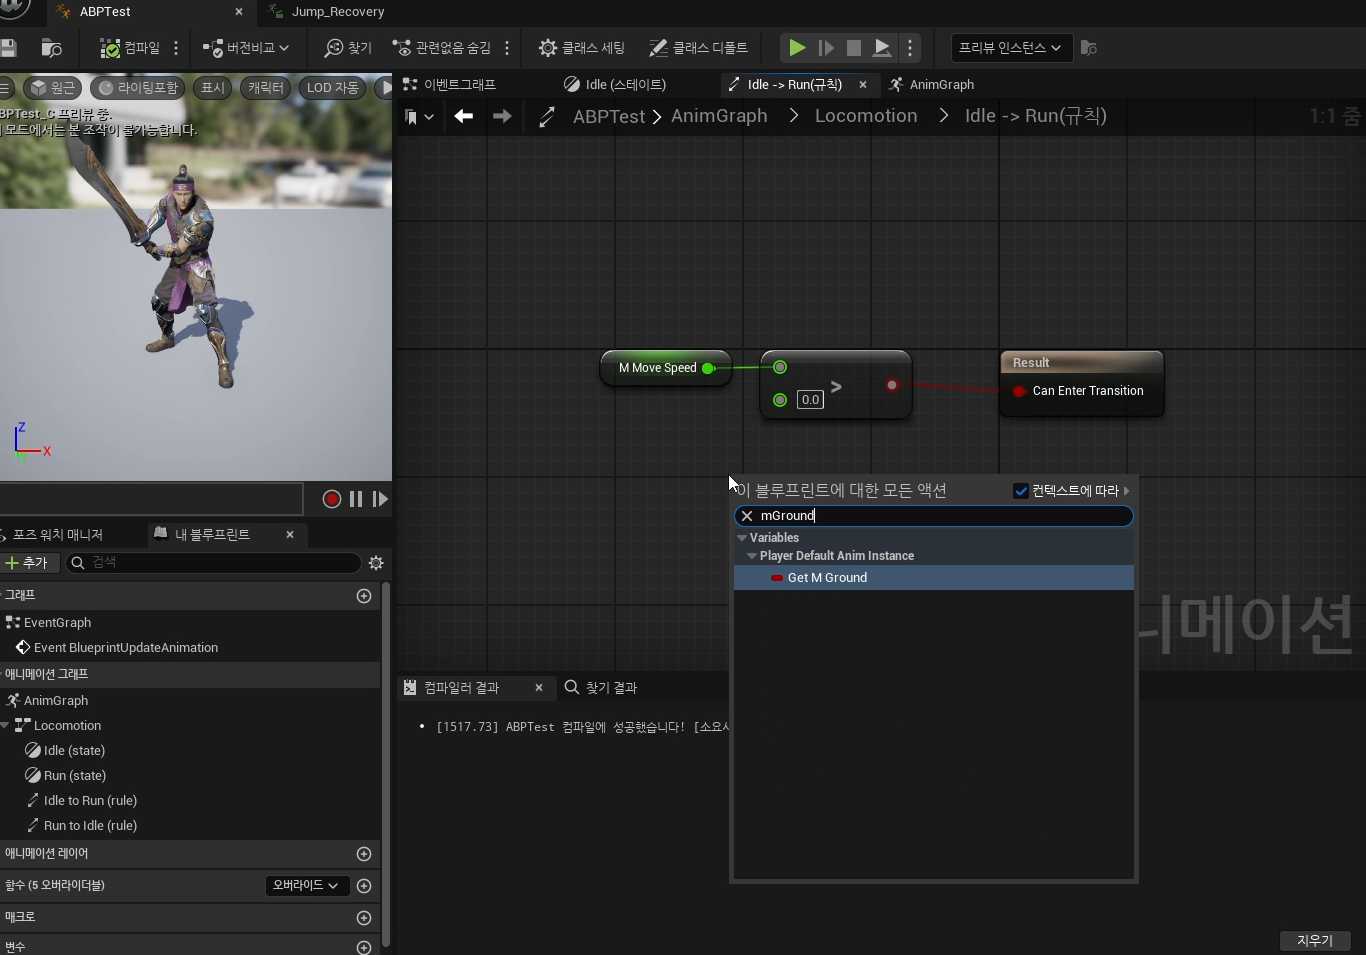Switch to the 찾기 결과 tab
Image resolution: width=1366 pixels, height=955 pixels.
pyautogui.click(x=601, y=688)
